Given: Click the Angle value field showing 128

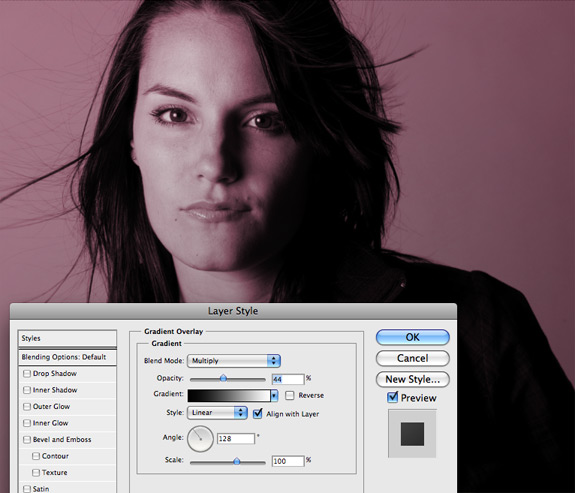Looking at the screenshot, I should (236, 438).
